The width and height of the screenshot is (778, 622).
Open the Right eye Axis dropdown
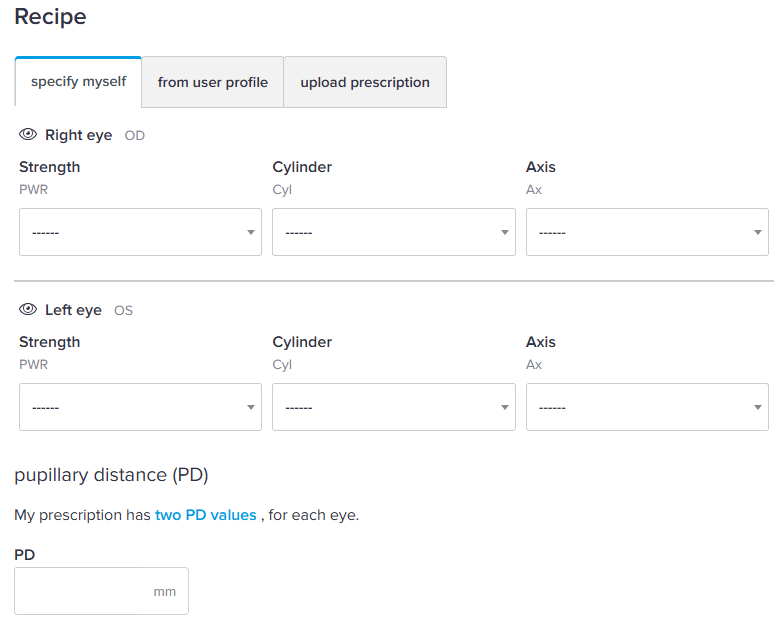(647, 232)
